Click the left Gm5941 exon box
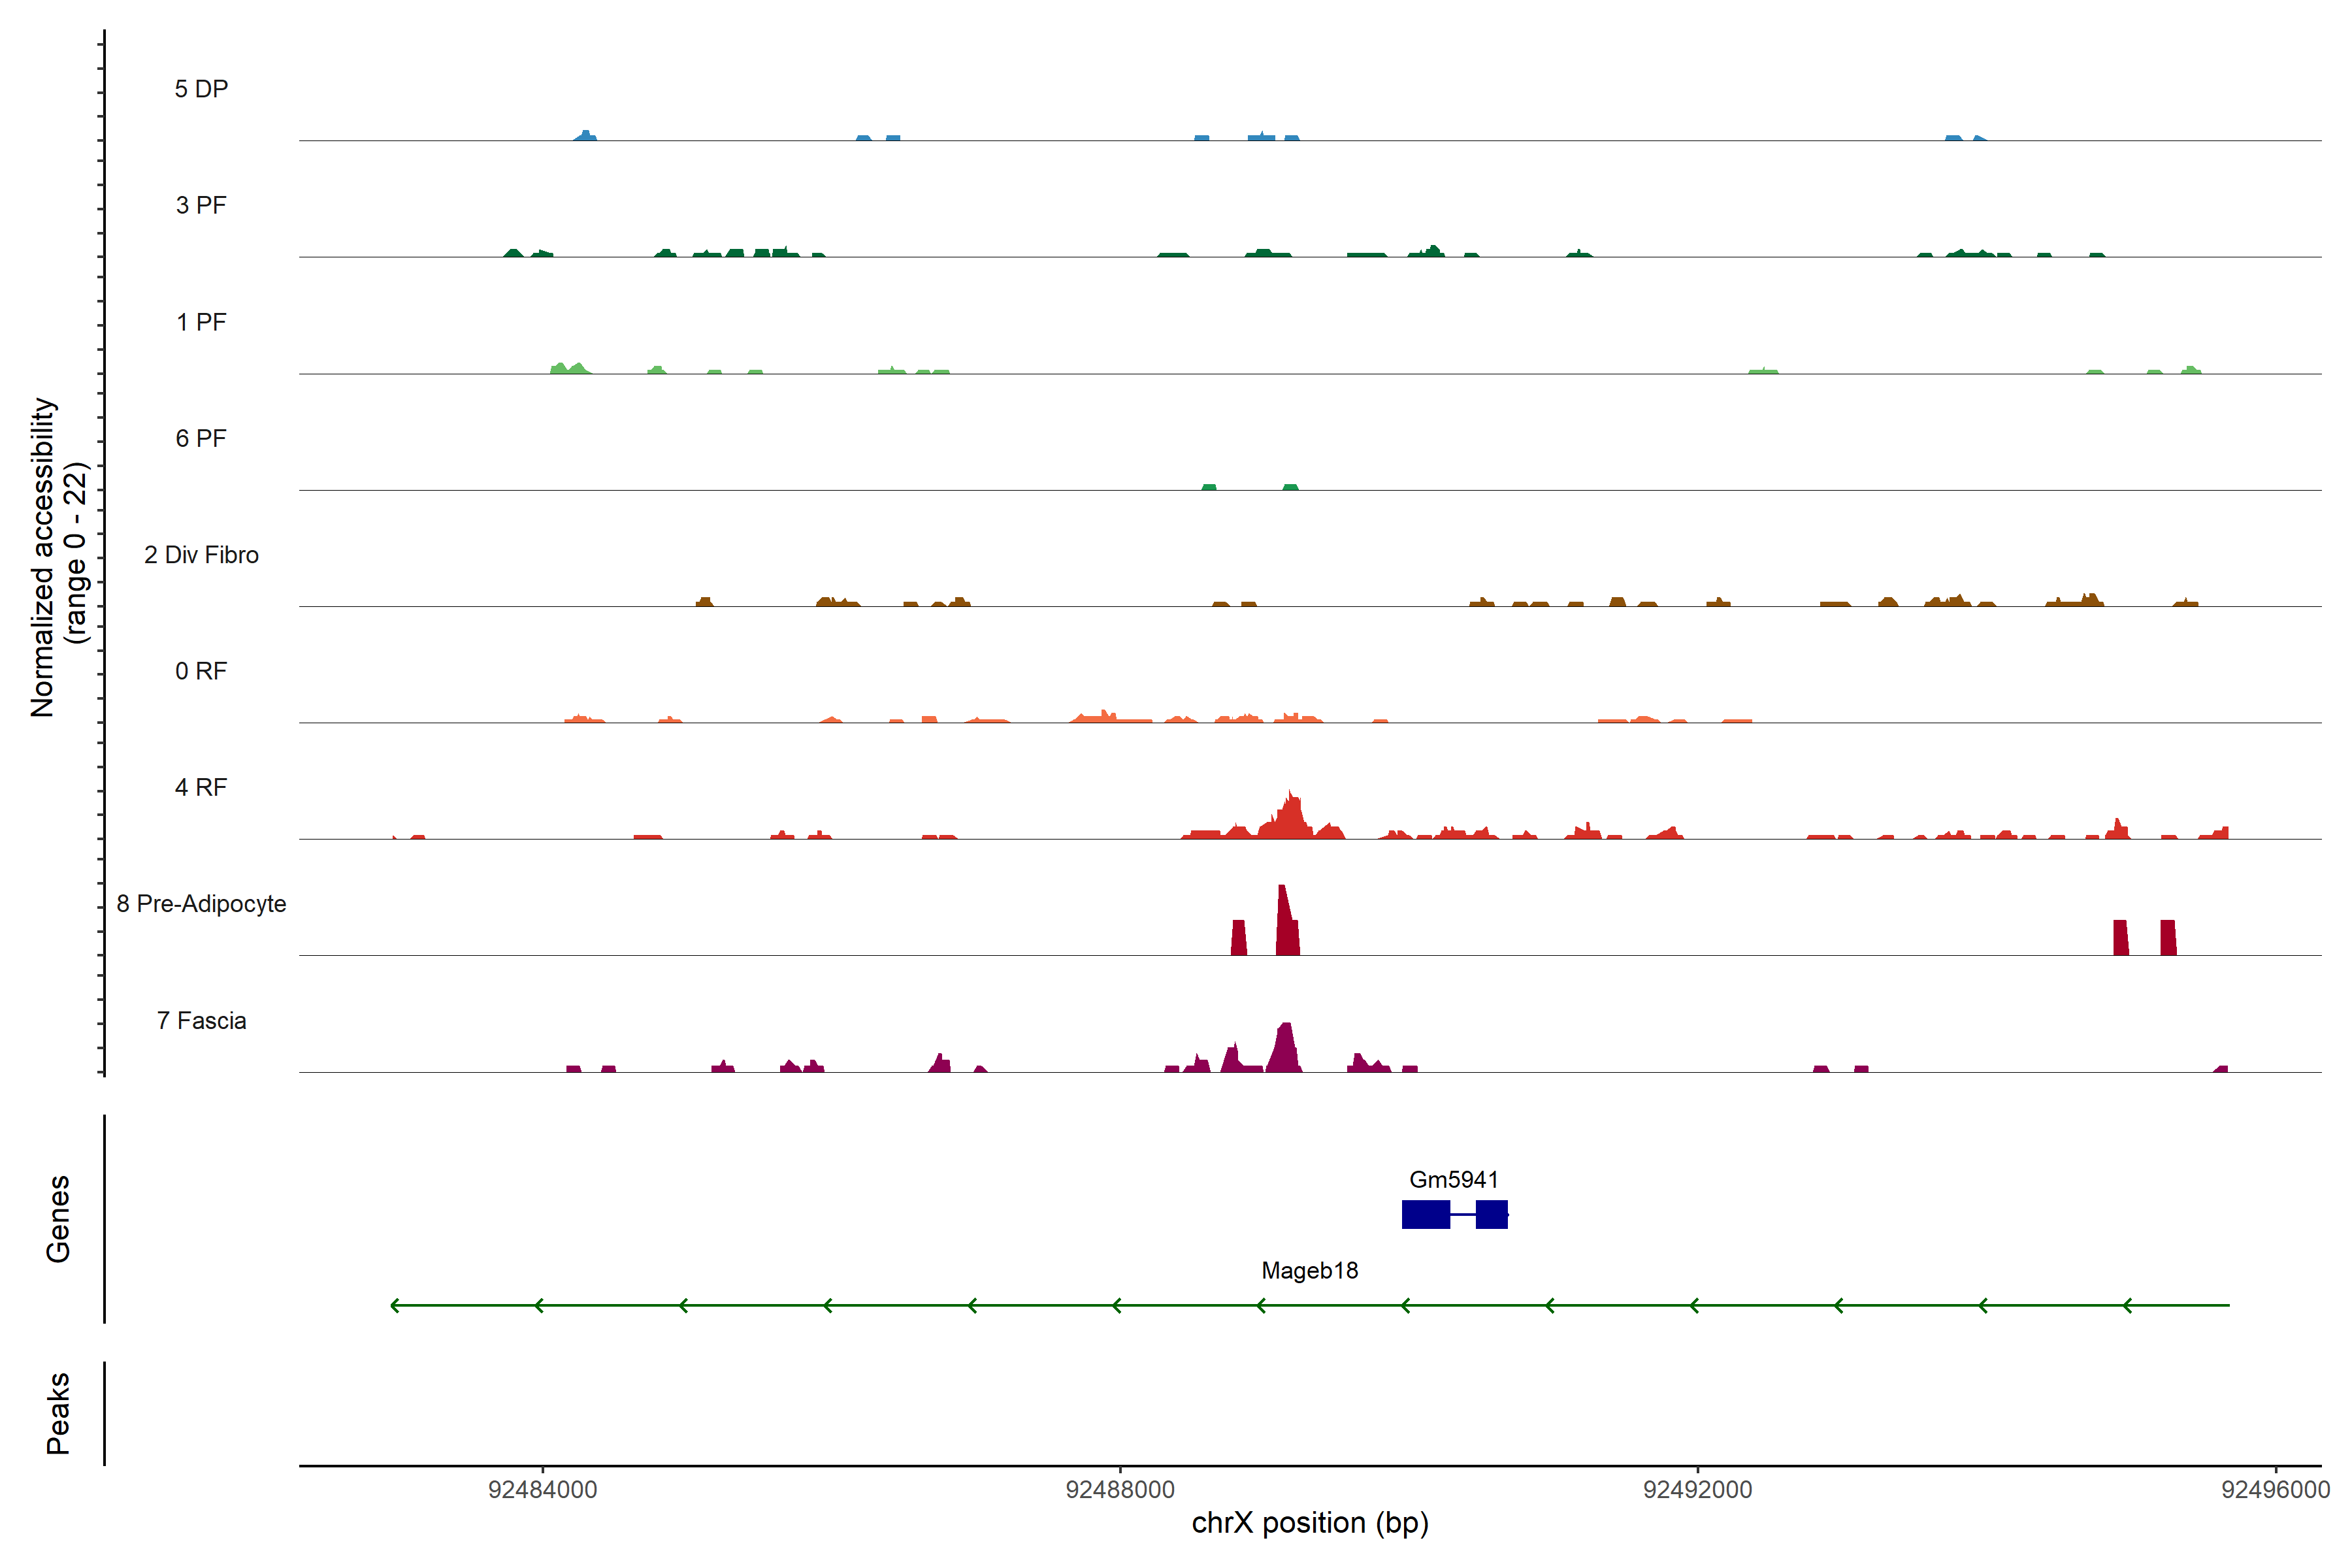The width and height of the screenshot is (2352, 1568). pyautogui.click(x=1425, y=1214)
